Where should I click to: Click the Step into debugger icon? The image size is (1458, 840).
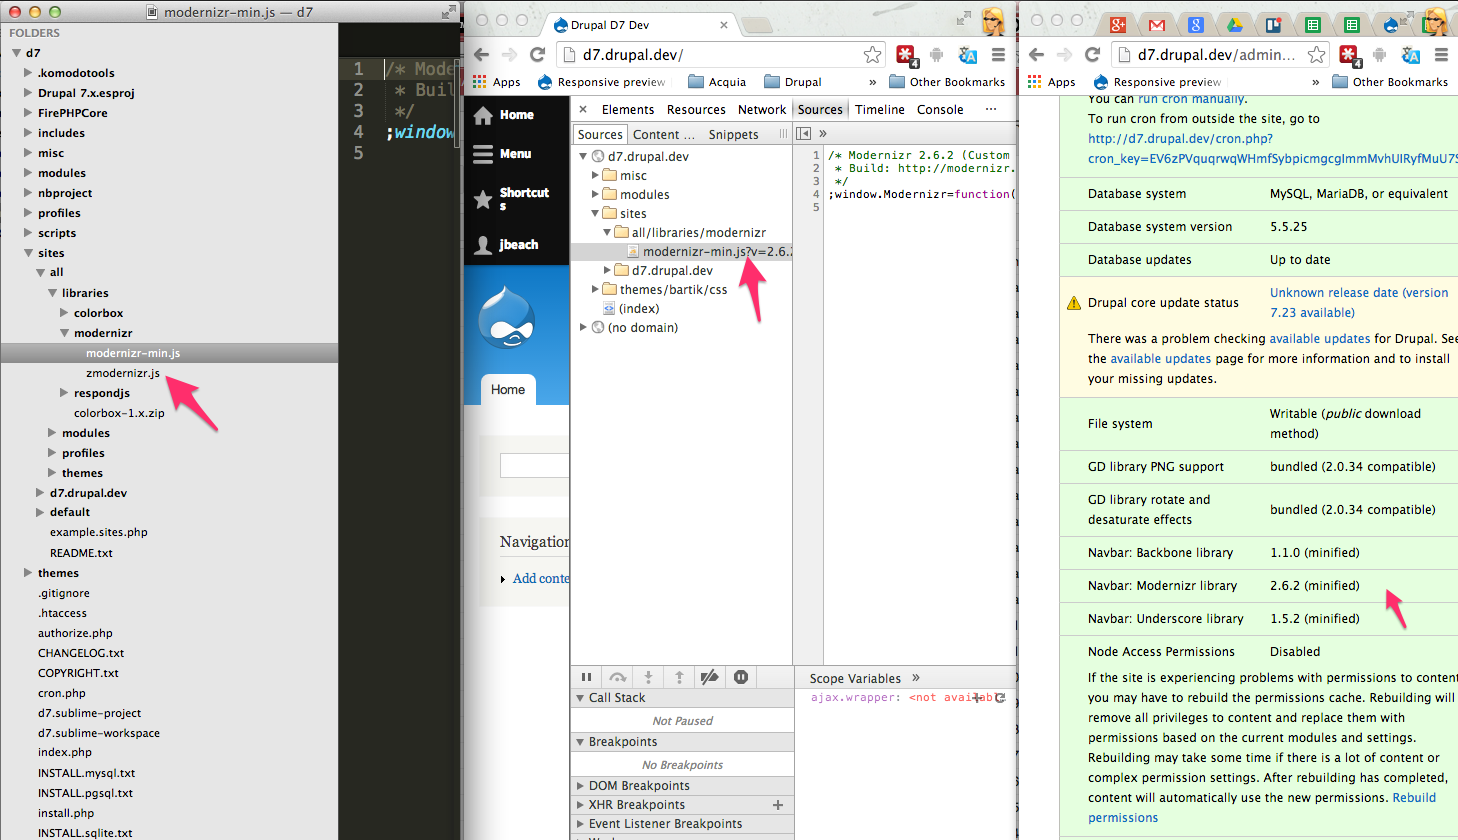tap(648, 677)
